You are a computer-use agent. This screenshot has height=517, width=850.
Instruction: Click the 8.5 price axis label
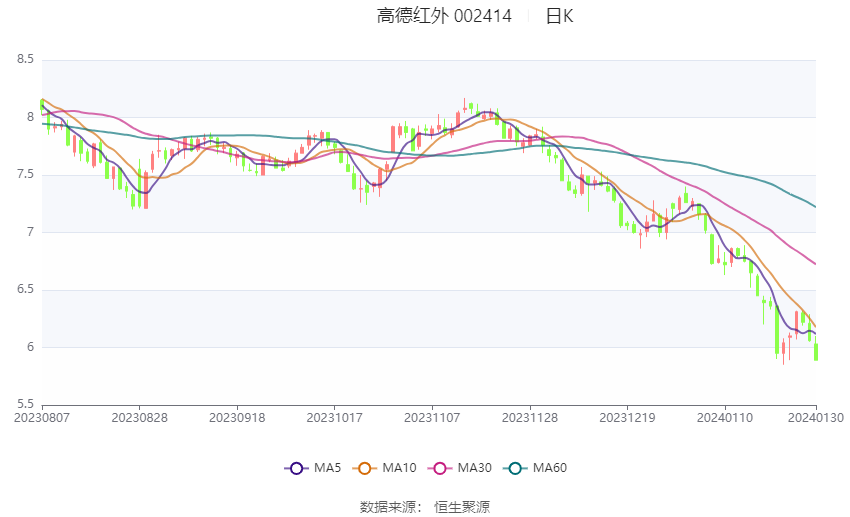(x=26, y=60)
